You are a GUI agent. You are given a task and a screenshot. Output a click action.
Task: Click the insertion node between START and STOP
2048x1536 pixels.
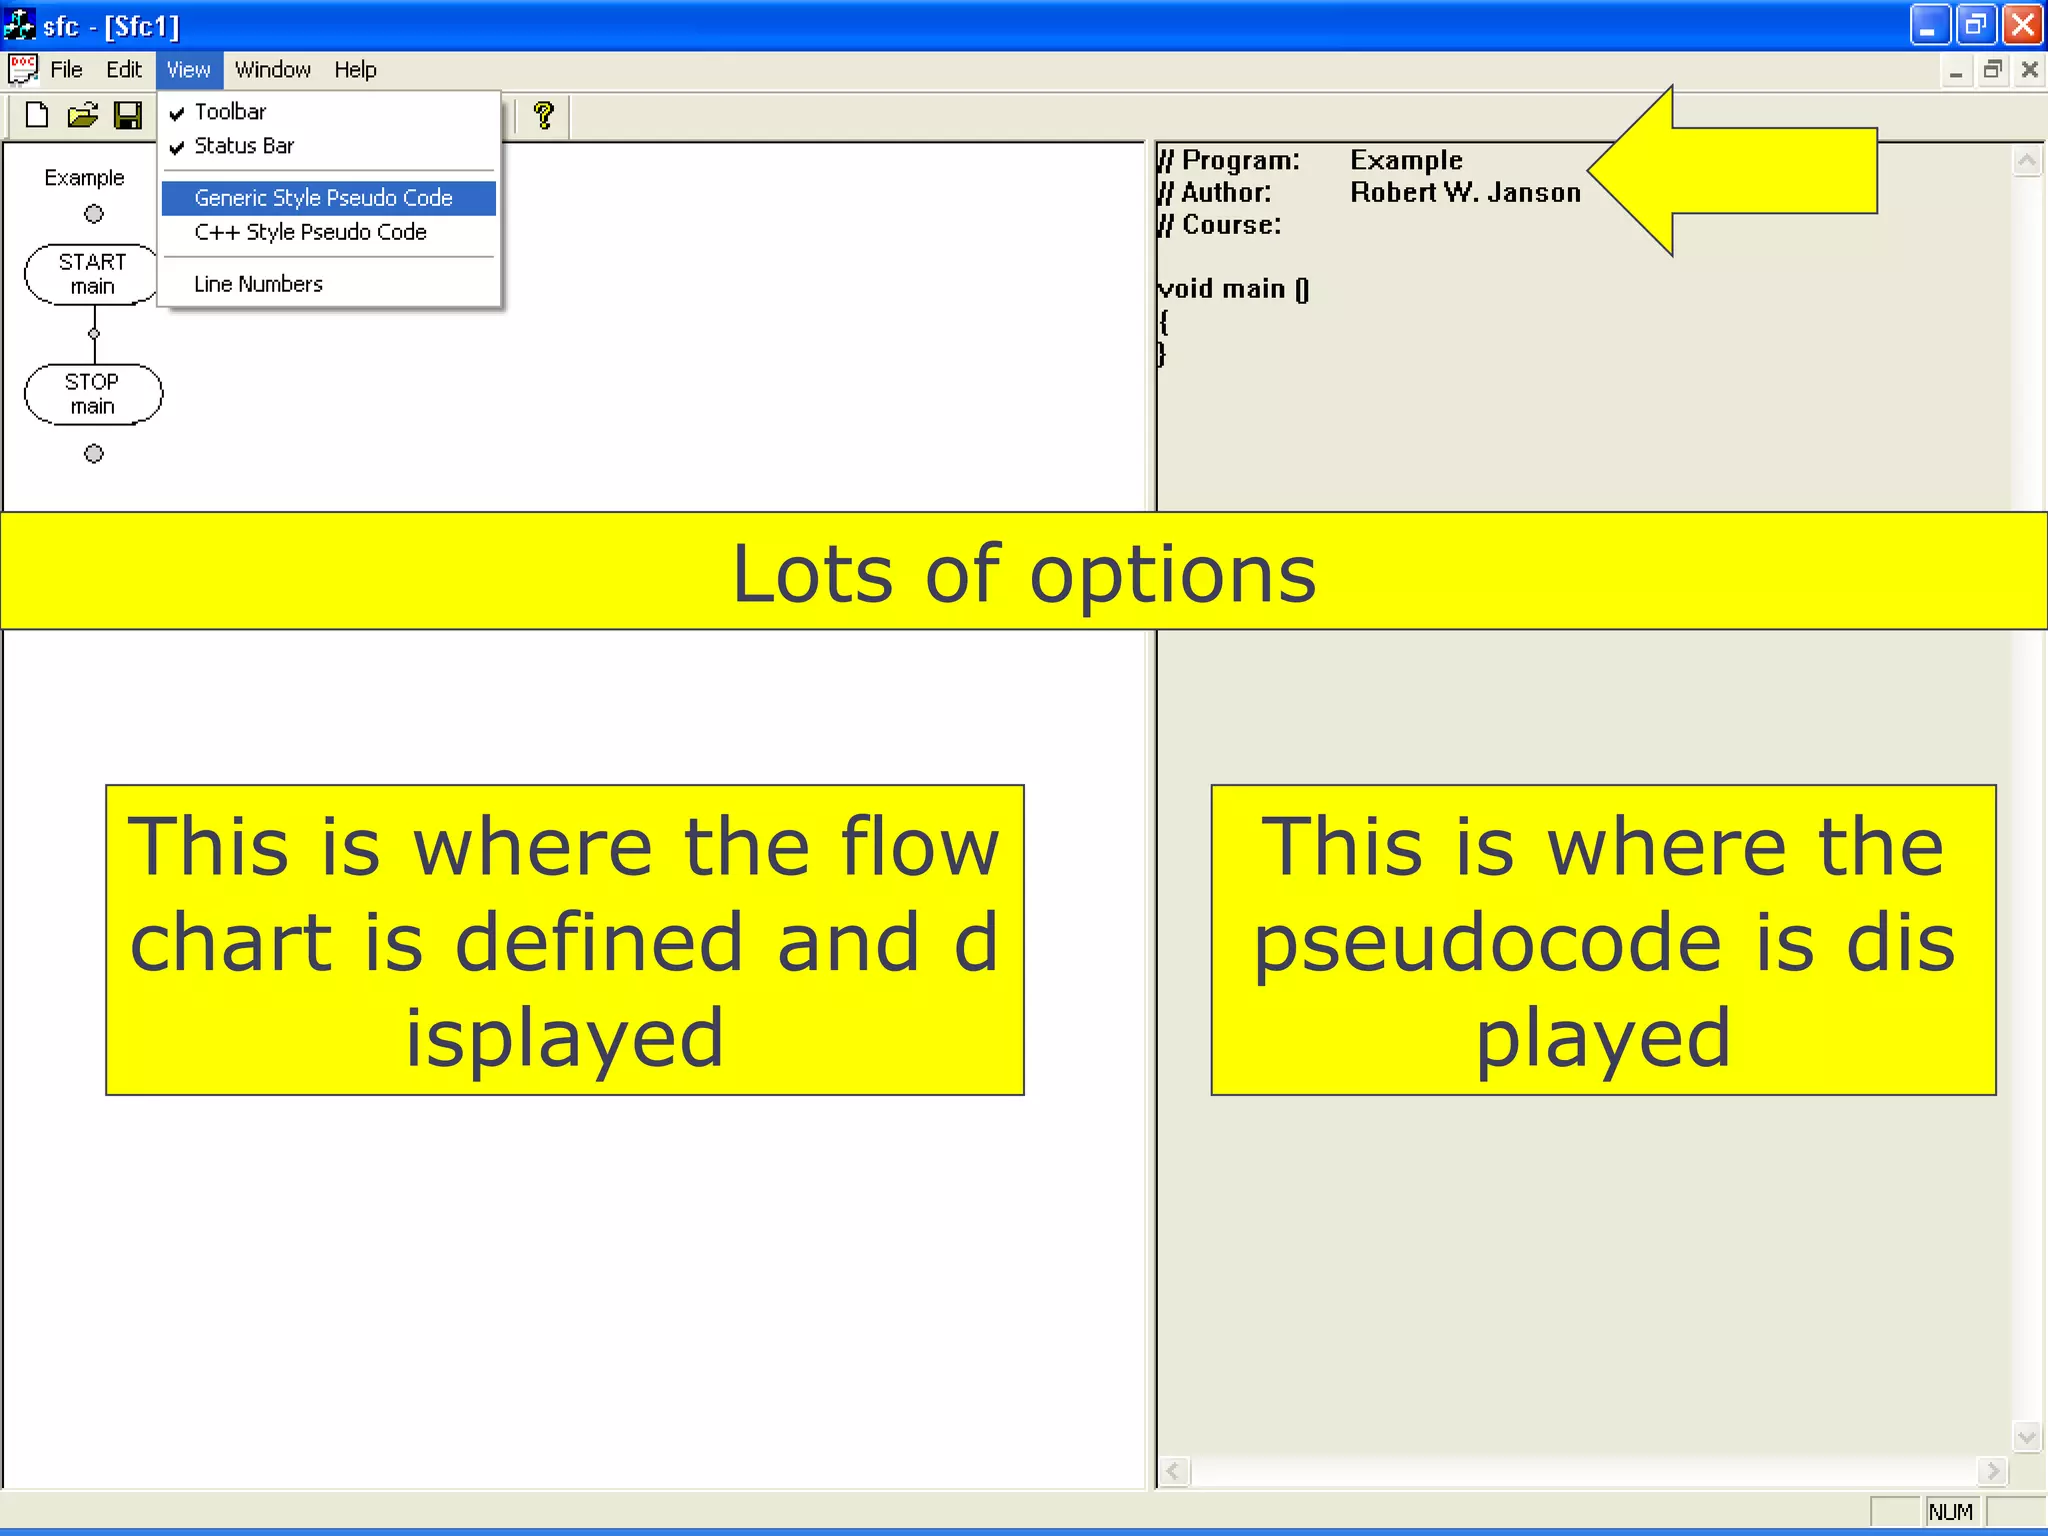[x=94, y=334]
